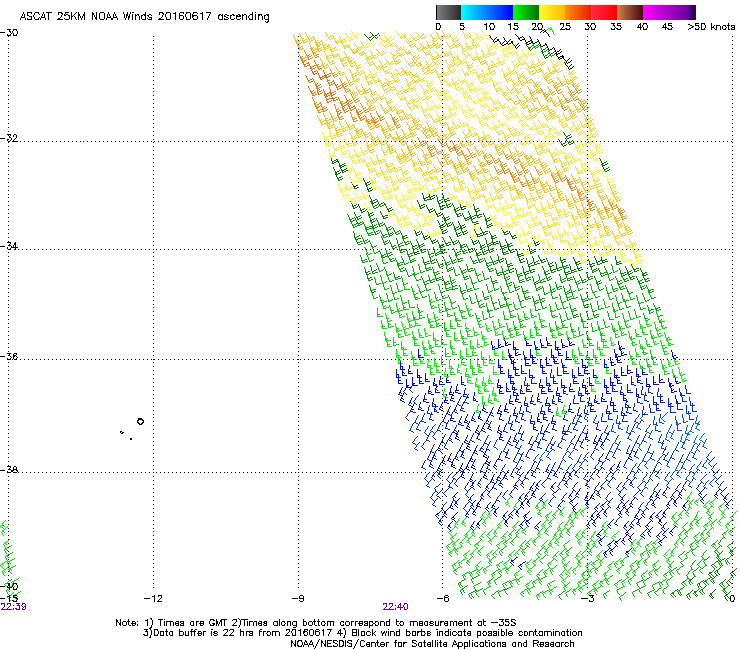
Task: Click the -38 latitude axis label
Action: click(x=9, y=470)
